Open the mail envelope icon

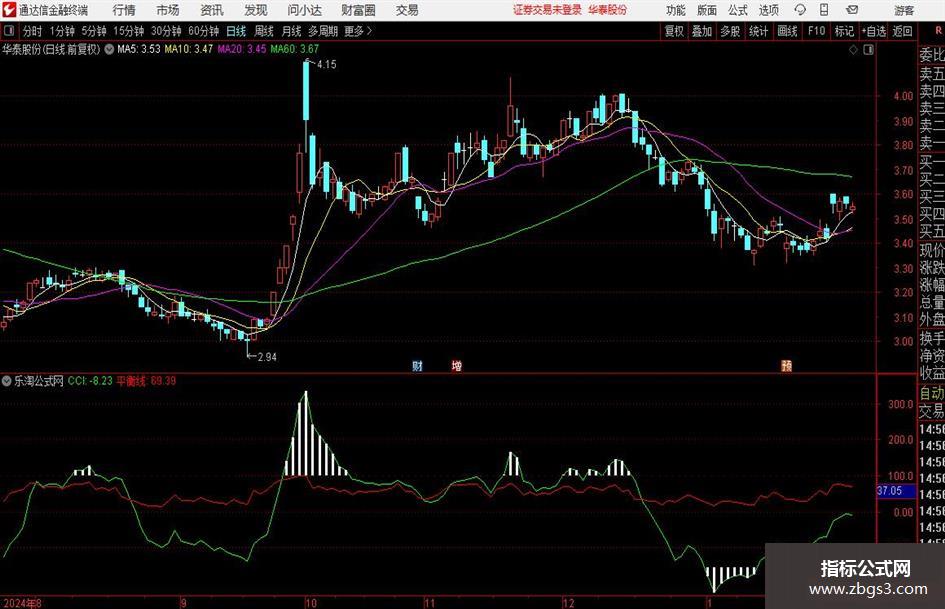click(x=852, y=10)
